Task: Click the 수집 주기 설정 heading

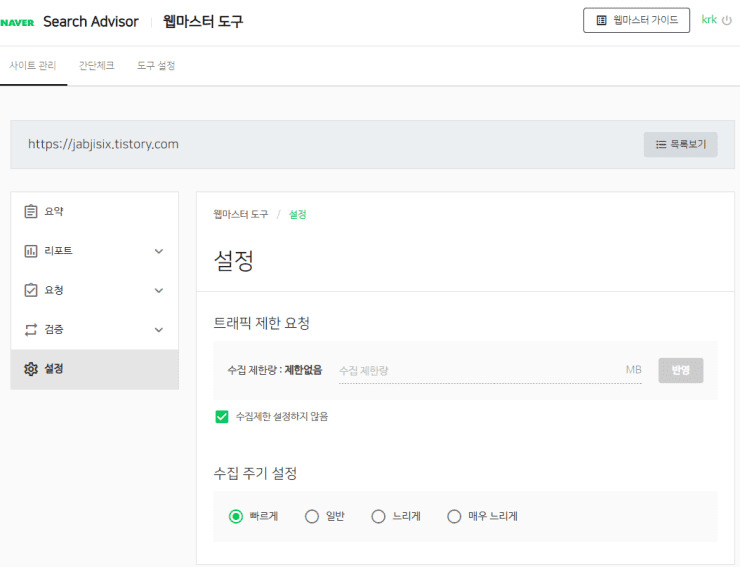Action: coord(255,474)
